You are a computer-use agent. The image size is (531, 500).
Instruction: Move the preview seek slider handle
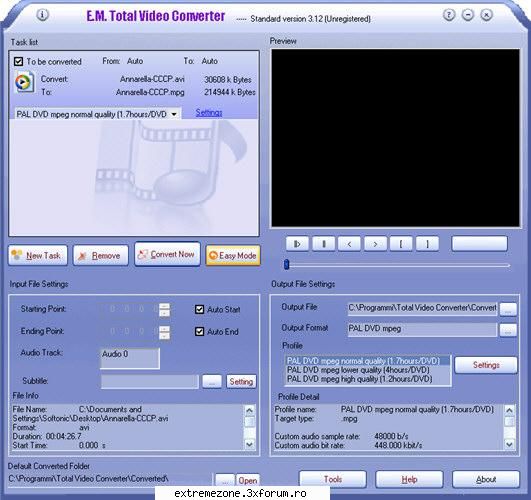point(286,265)
